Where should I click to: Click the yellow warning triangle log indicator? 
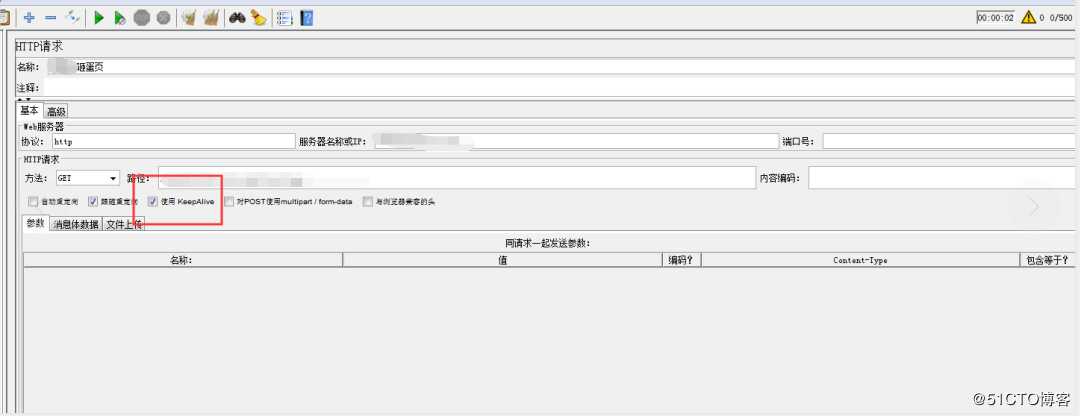click(x=1028, y=17)
